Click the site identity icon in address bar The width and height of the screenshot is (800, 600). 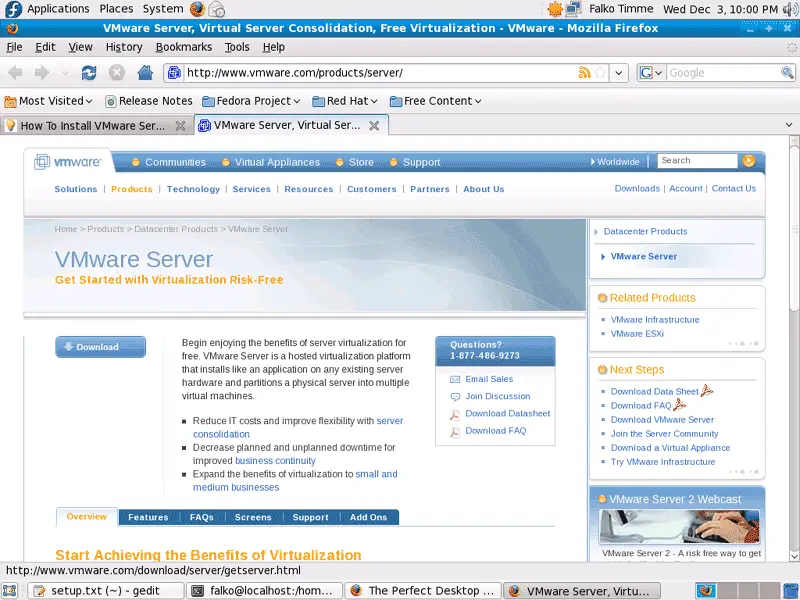[x=174, y=73]
